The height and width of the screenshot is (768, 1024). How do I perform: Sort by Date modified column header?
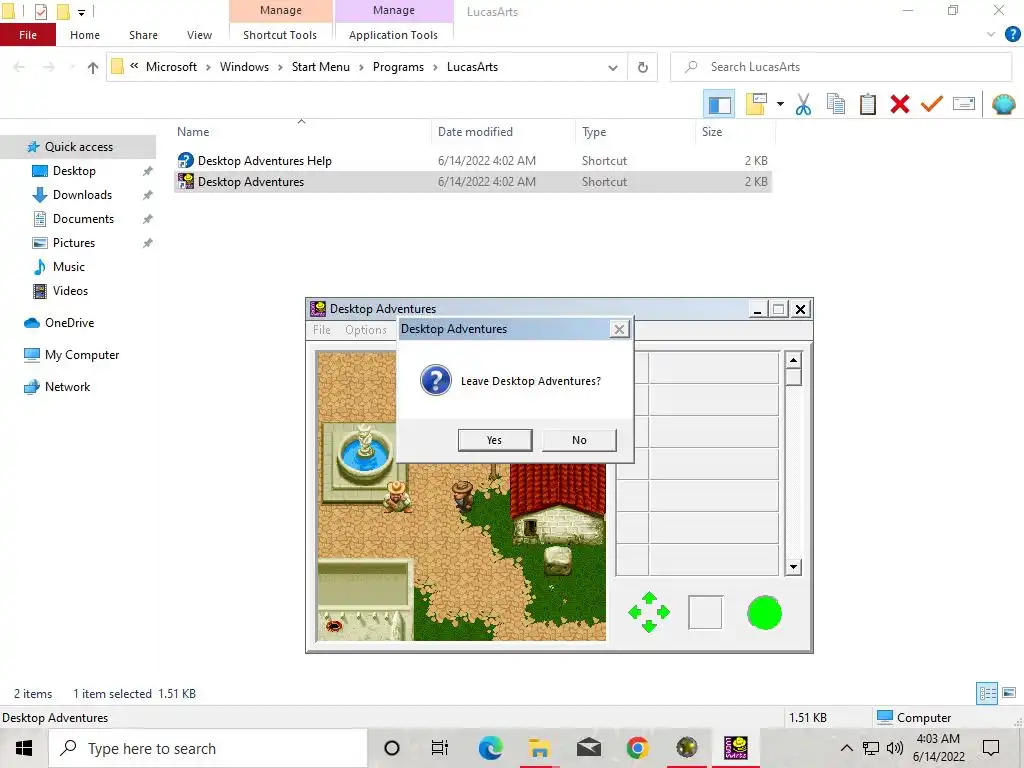[475, 132]
